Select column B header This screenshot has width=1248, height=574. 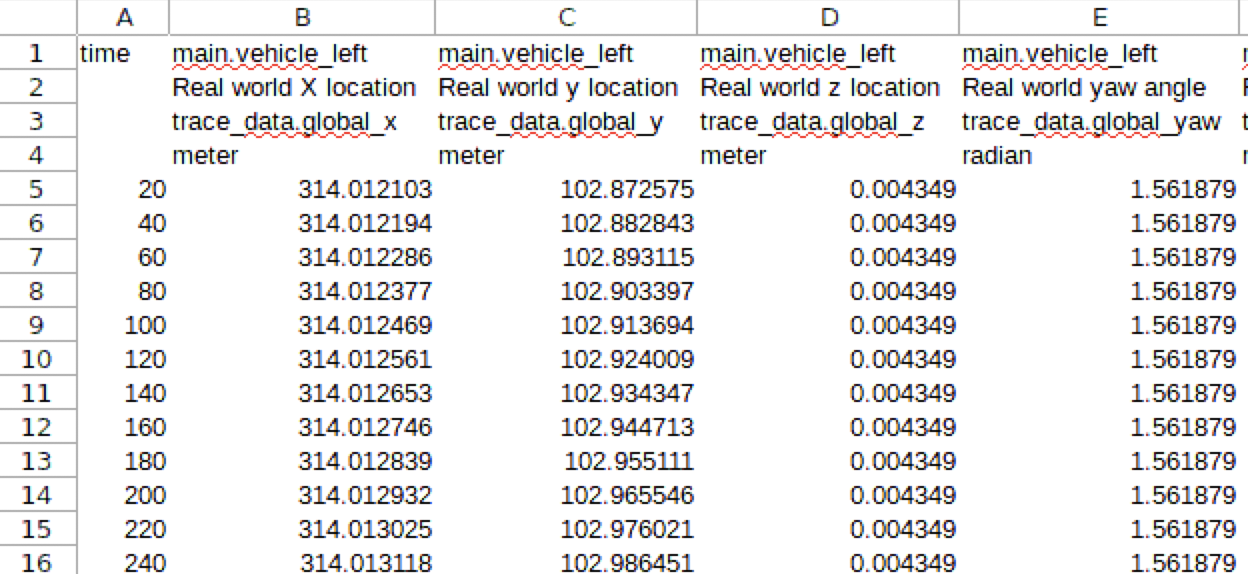point(302,17)
